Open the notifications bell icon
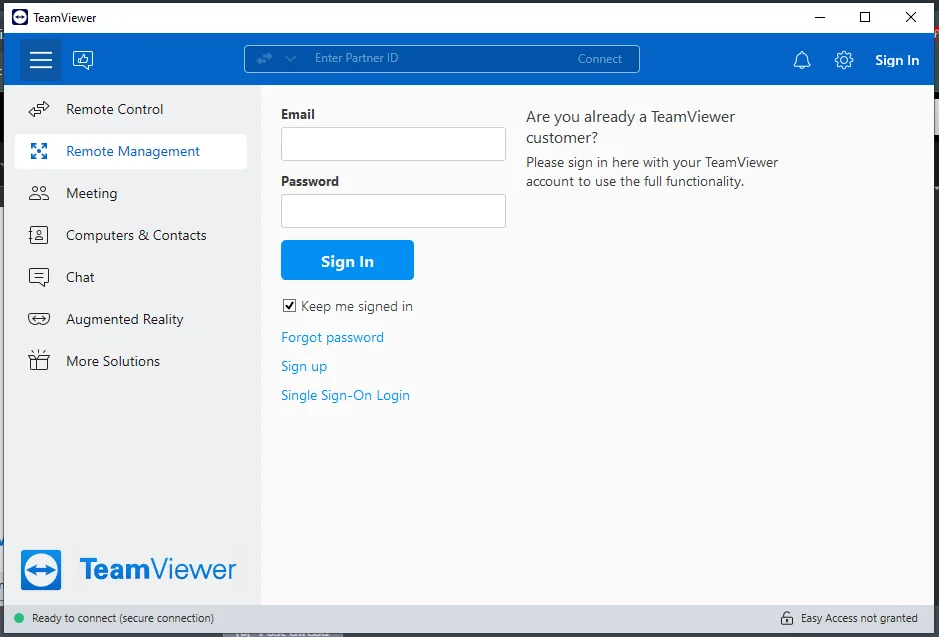939x637 pixels. tap(802, 60)
